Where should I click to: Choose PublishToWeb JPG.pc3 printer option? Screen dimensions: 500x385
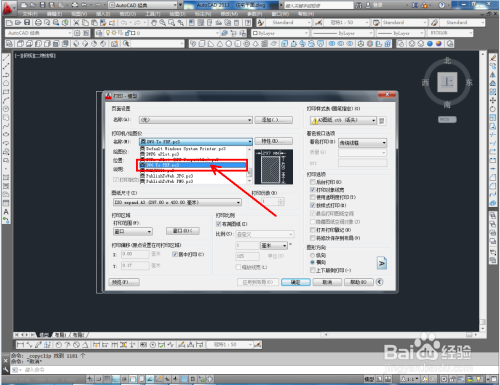click(x=170, y=176)
